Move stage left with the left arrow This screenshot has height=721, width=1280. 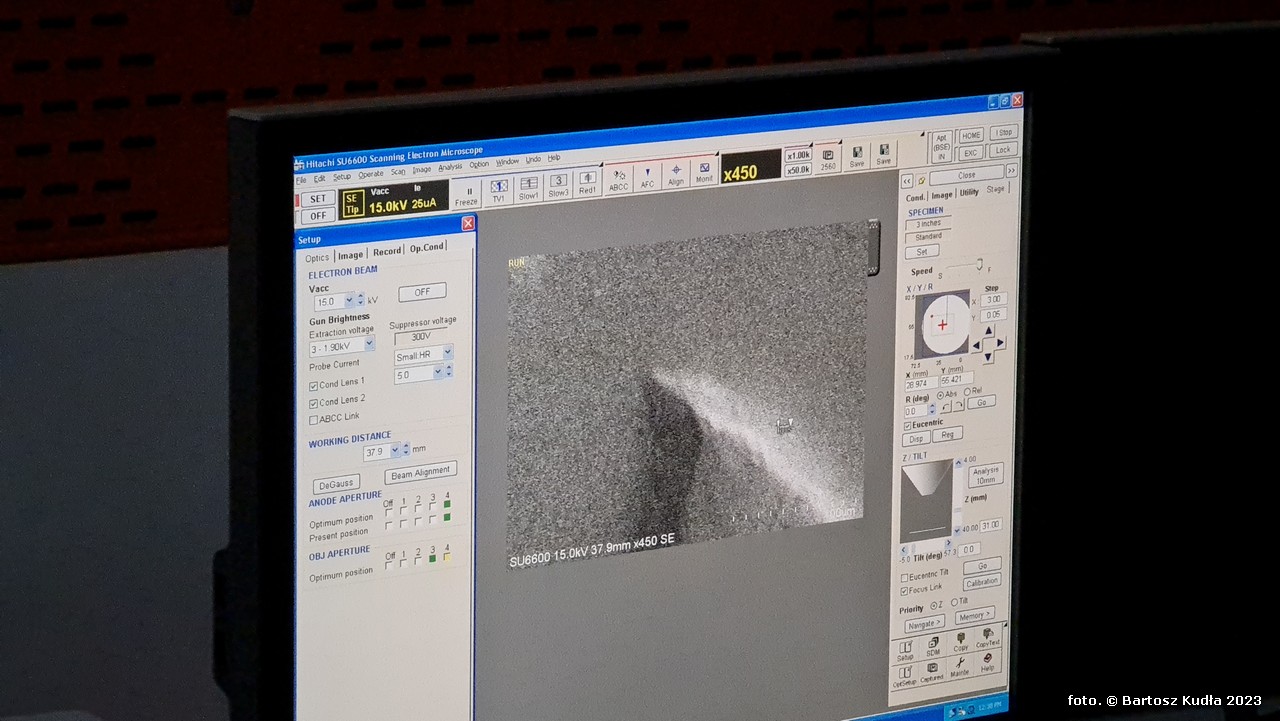976,345
